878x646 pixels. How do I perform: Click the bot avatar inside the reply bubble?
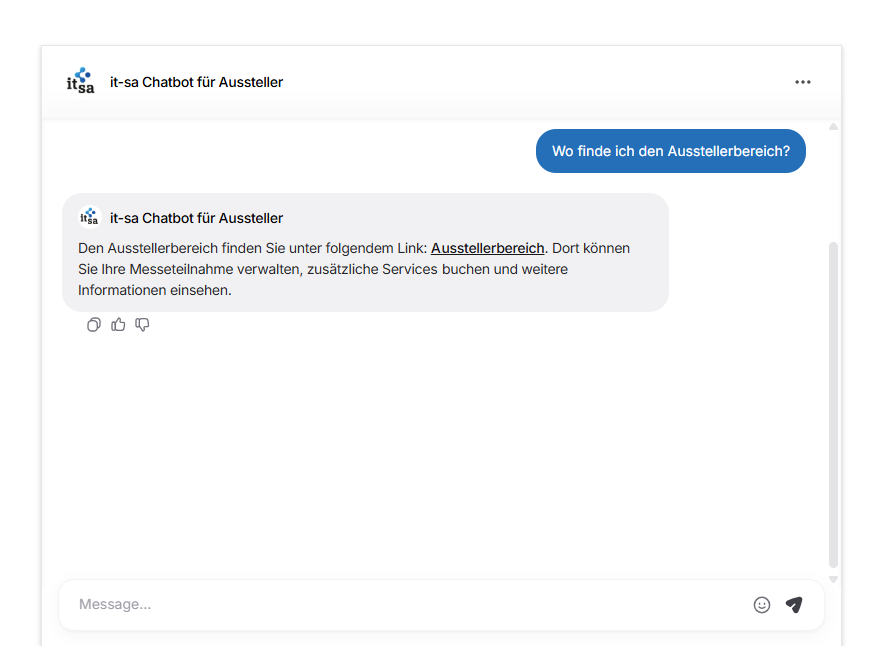[x=90, y=217]
